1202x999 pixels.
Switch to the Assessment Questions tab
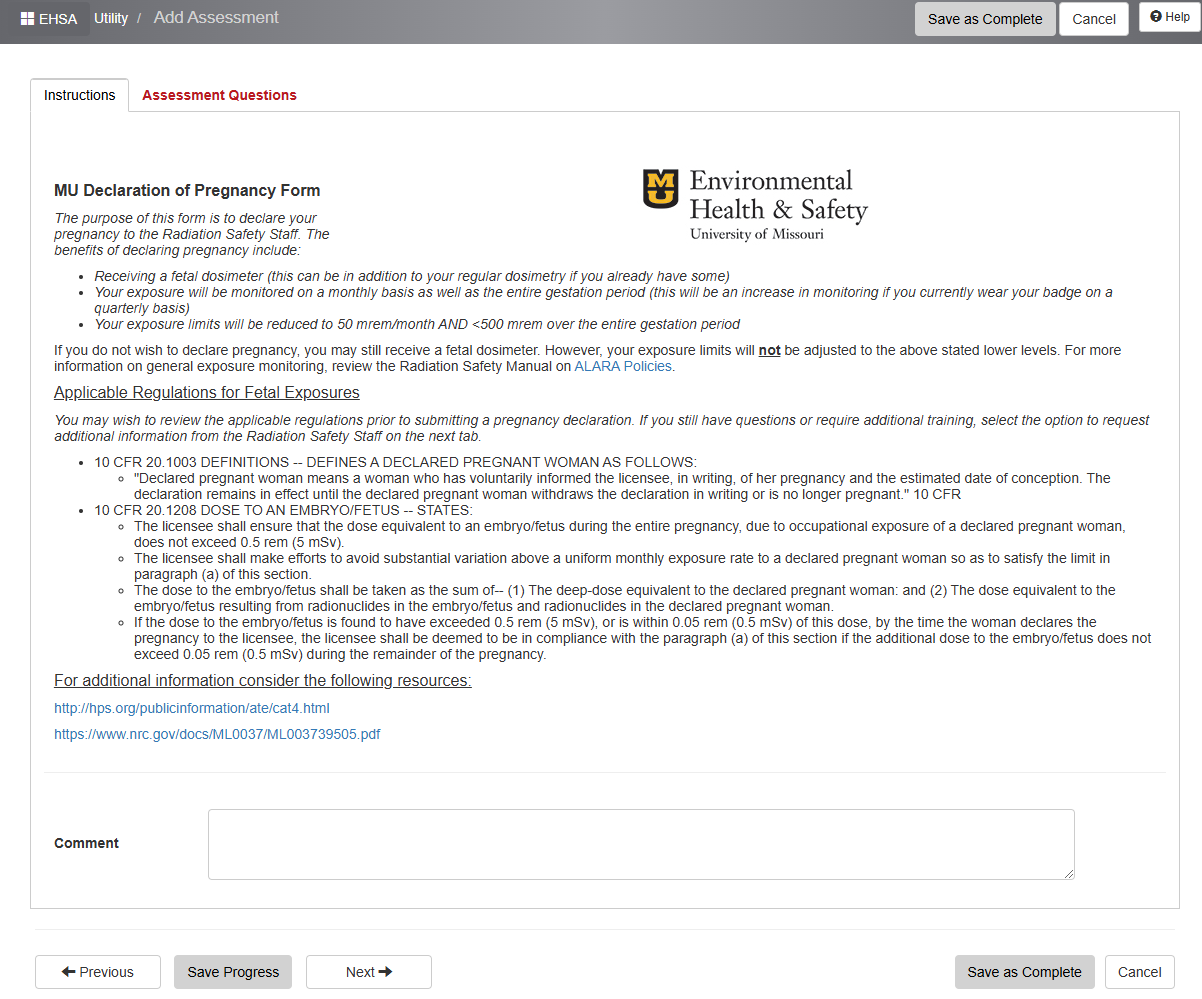point(219,95)
